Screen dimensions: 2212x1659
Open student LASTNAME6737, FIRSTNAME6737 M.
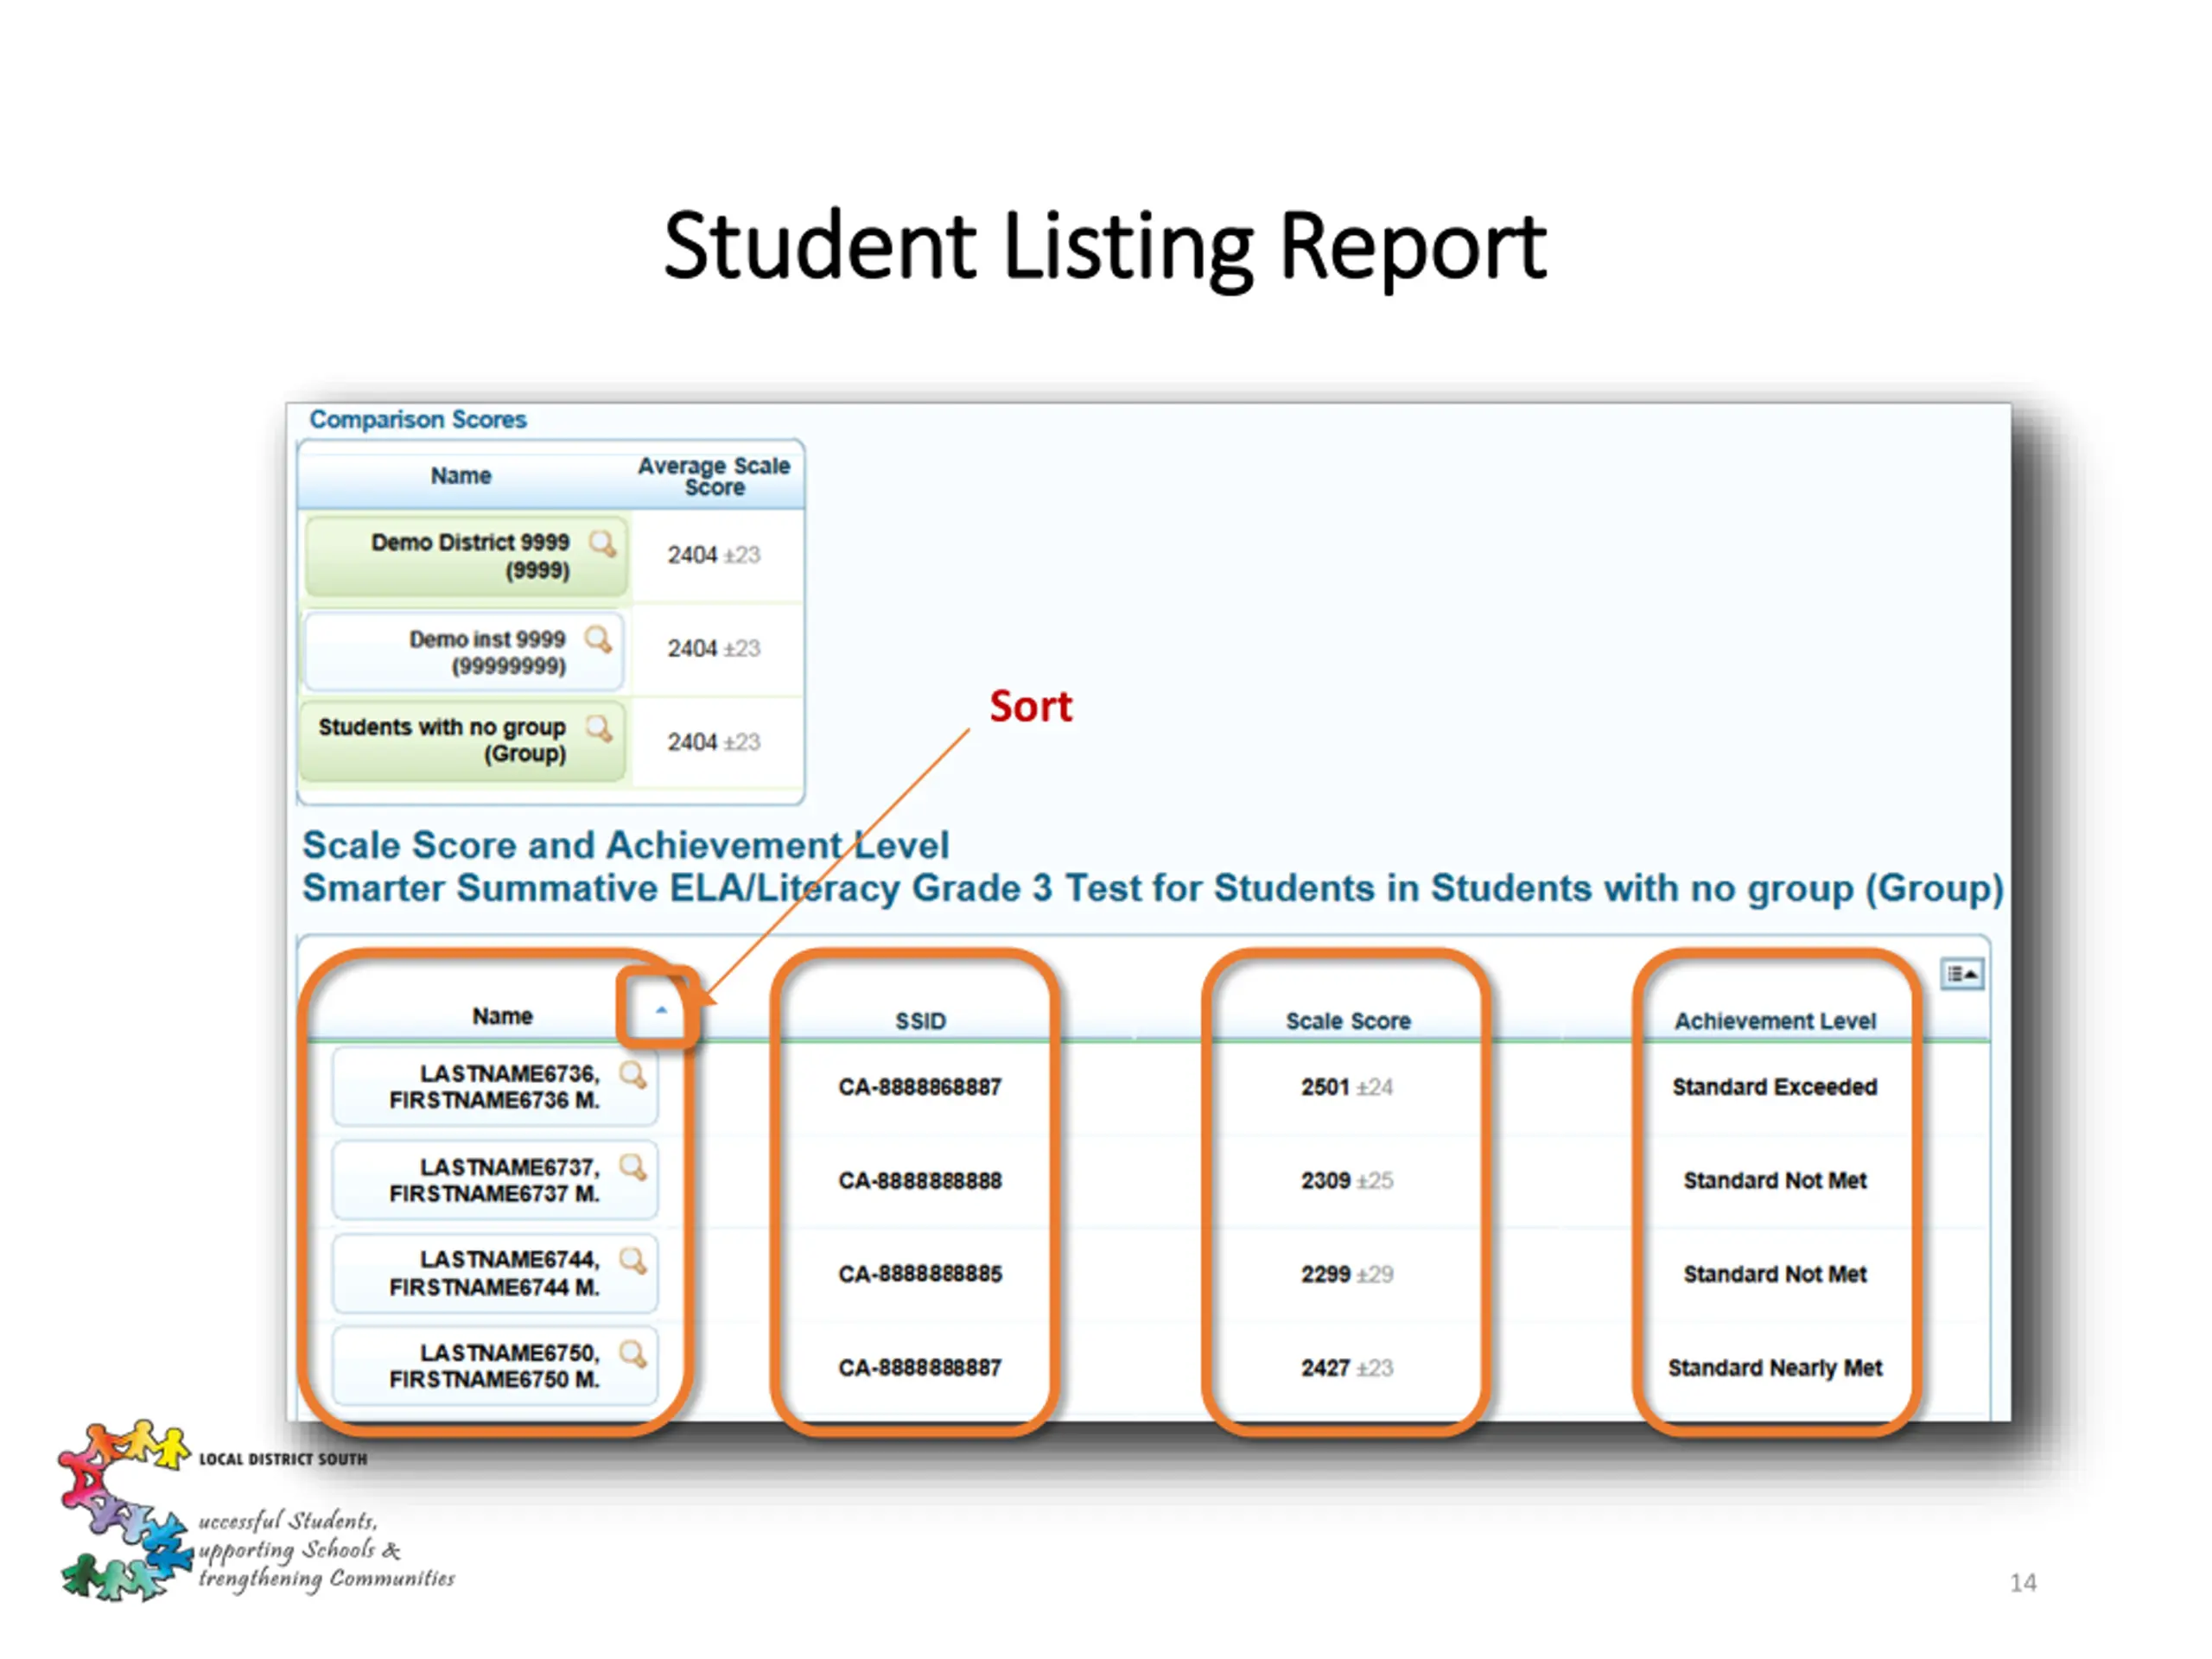[495, 1180]
